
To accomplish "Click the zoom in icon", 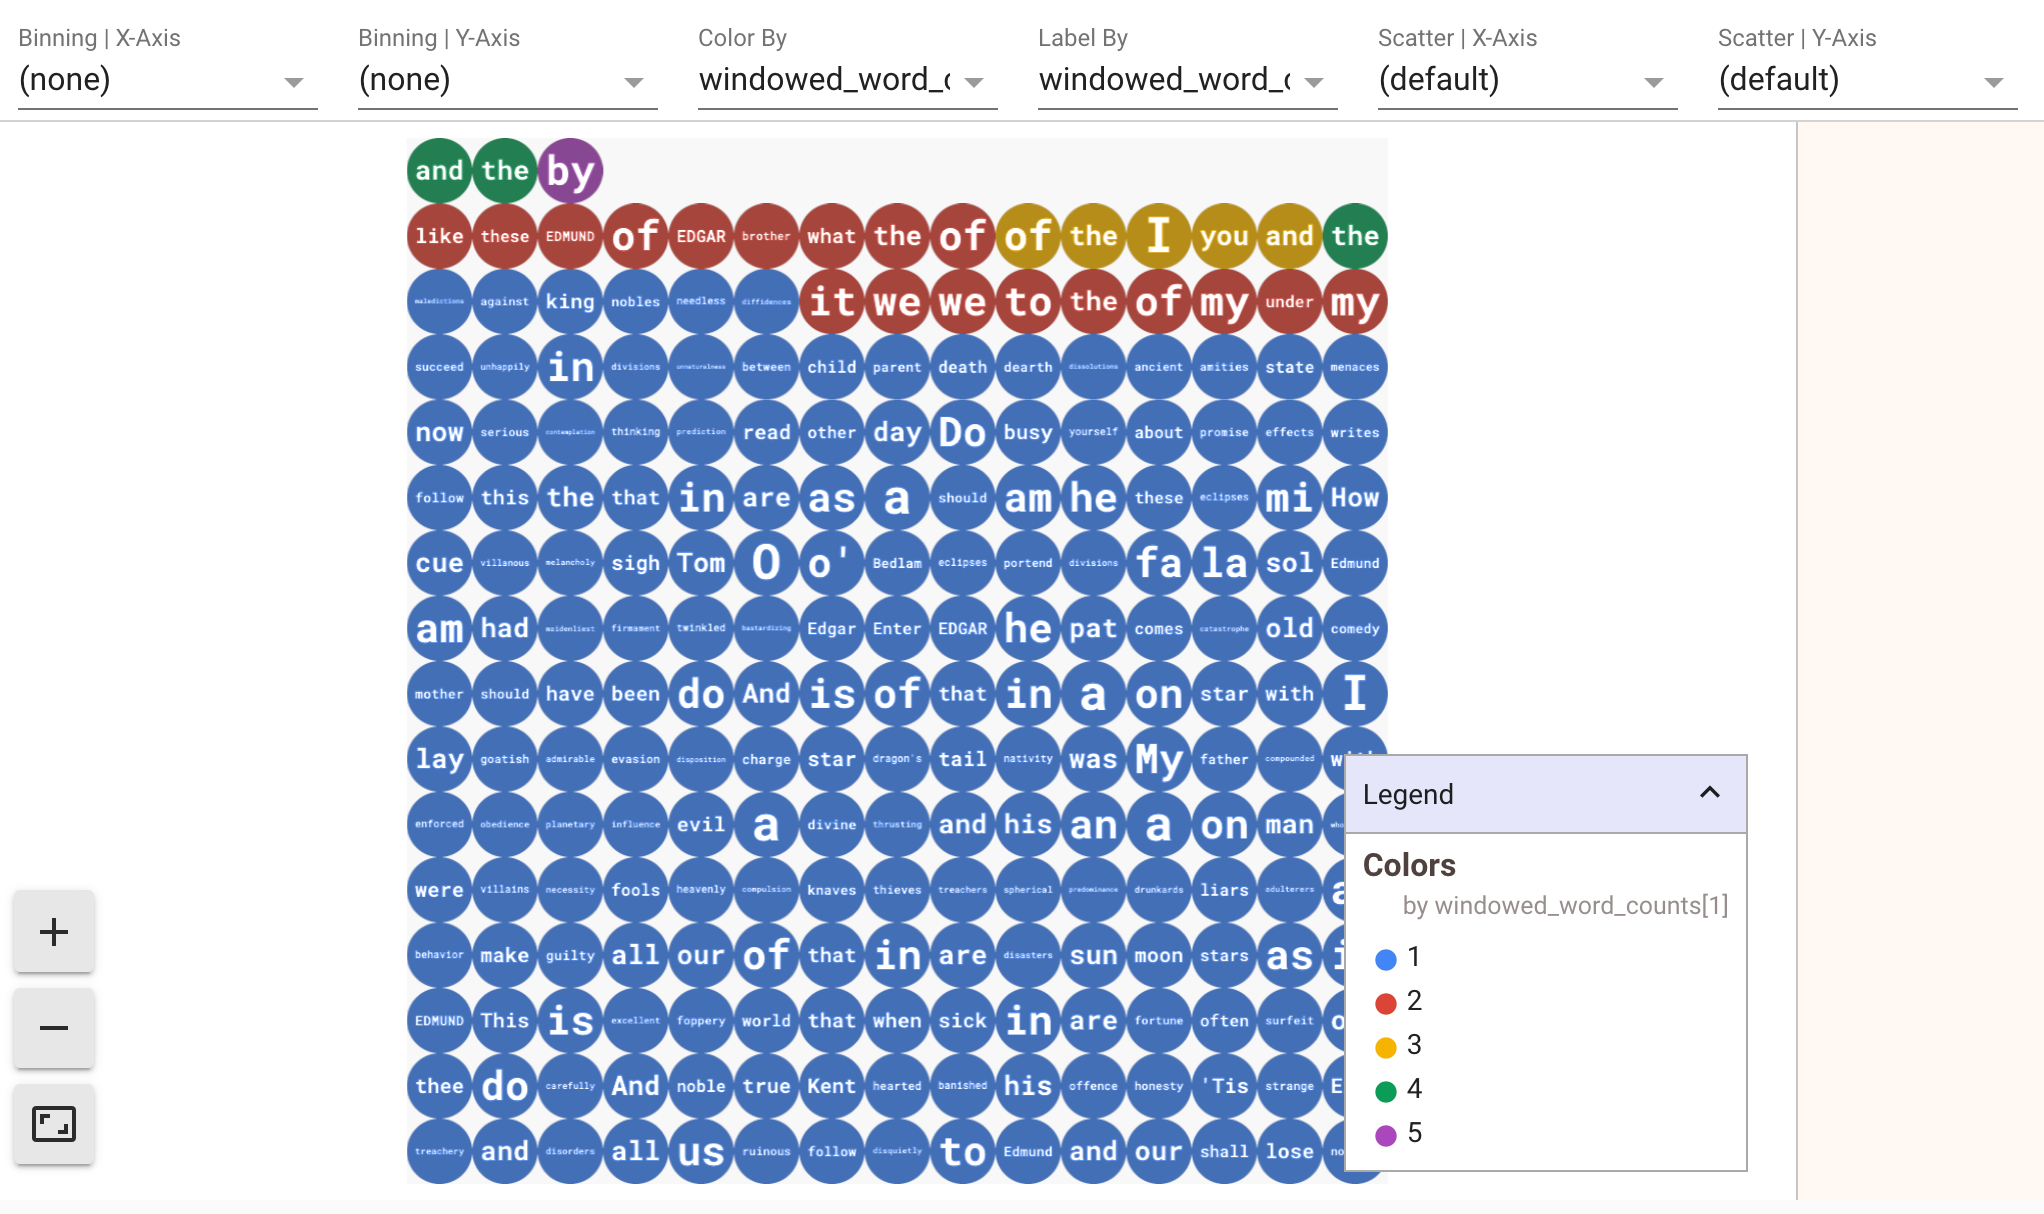I will pyautogui.click(x=55, y=931).
